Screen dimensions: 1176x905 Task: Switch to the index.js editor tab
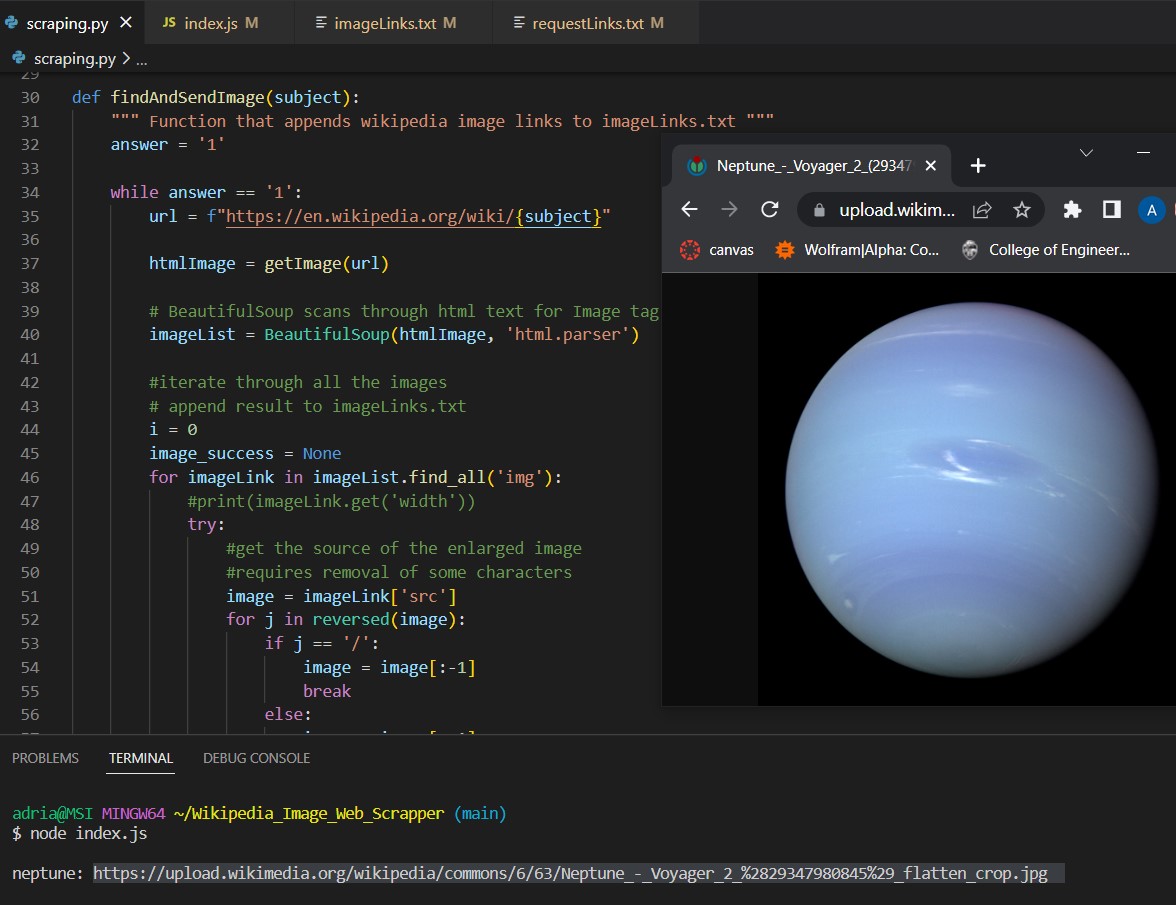point(209,23)
